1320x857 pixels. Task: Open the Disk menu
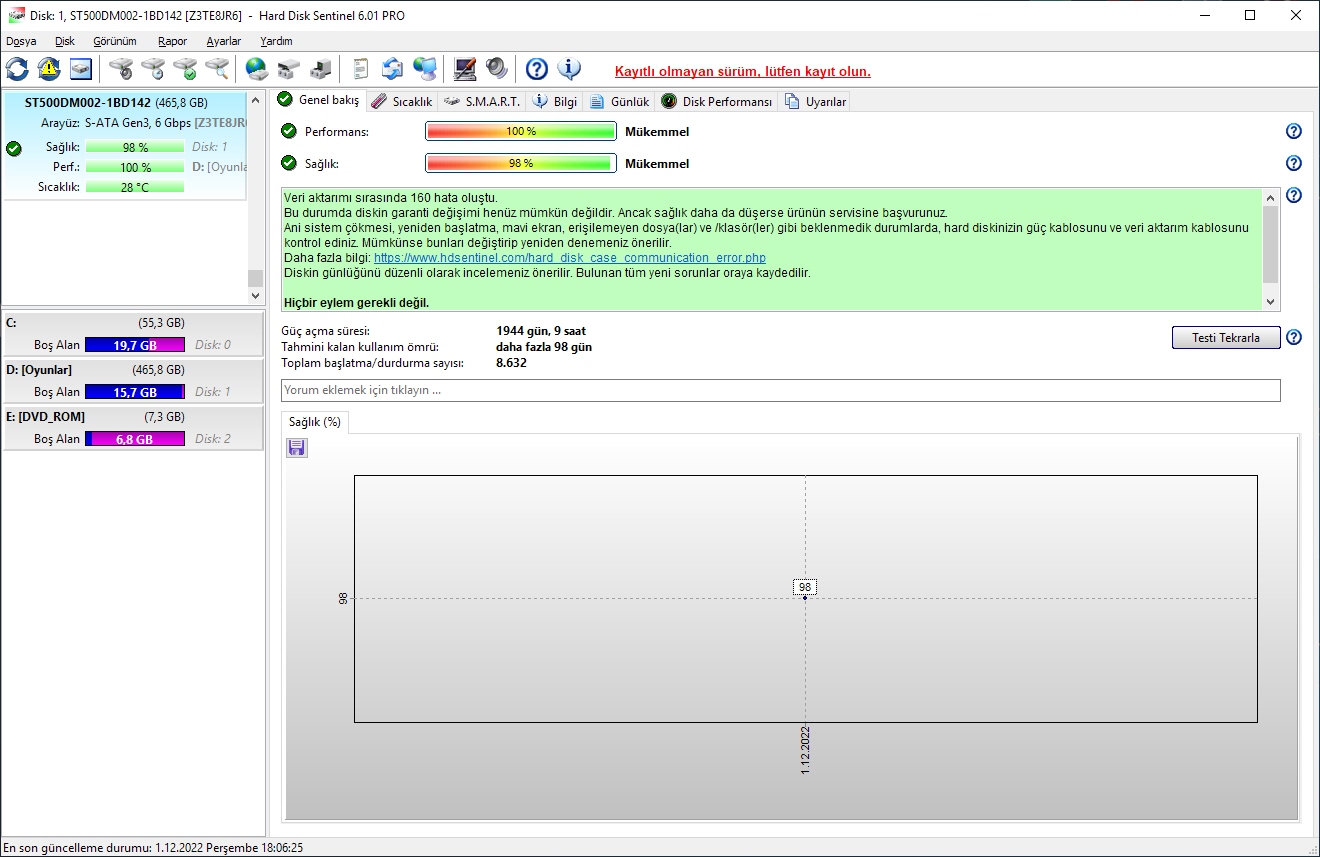65,41
